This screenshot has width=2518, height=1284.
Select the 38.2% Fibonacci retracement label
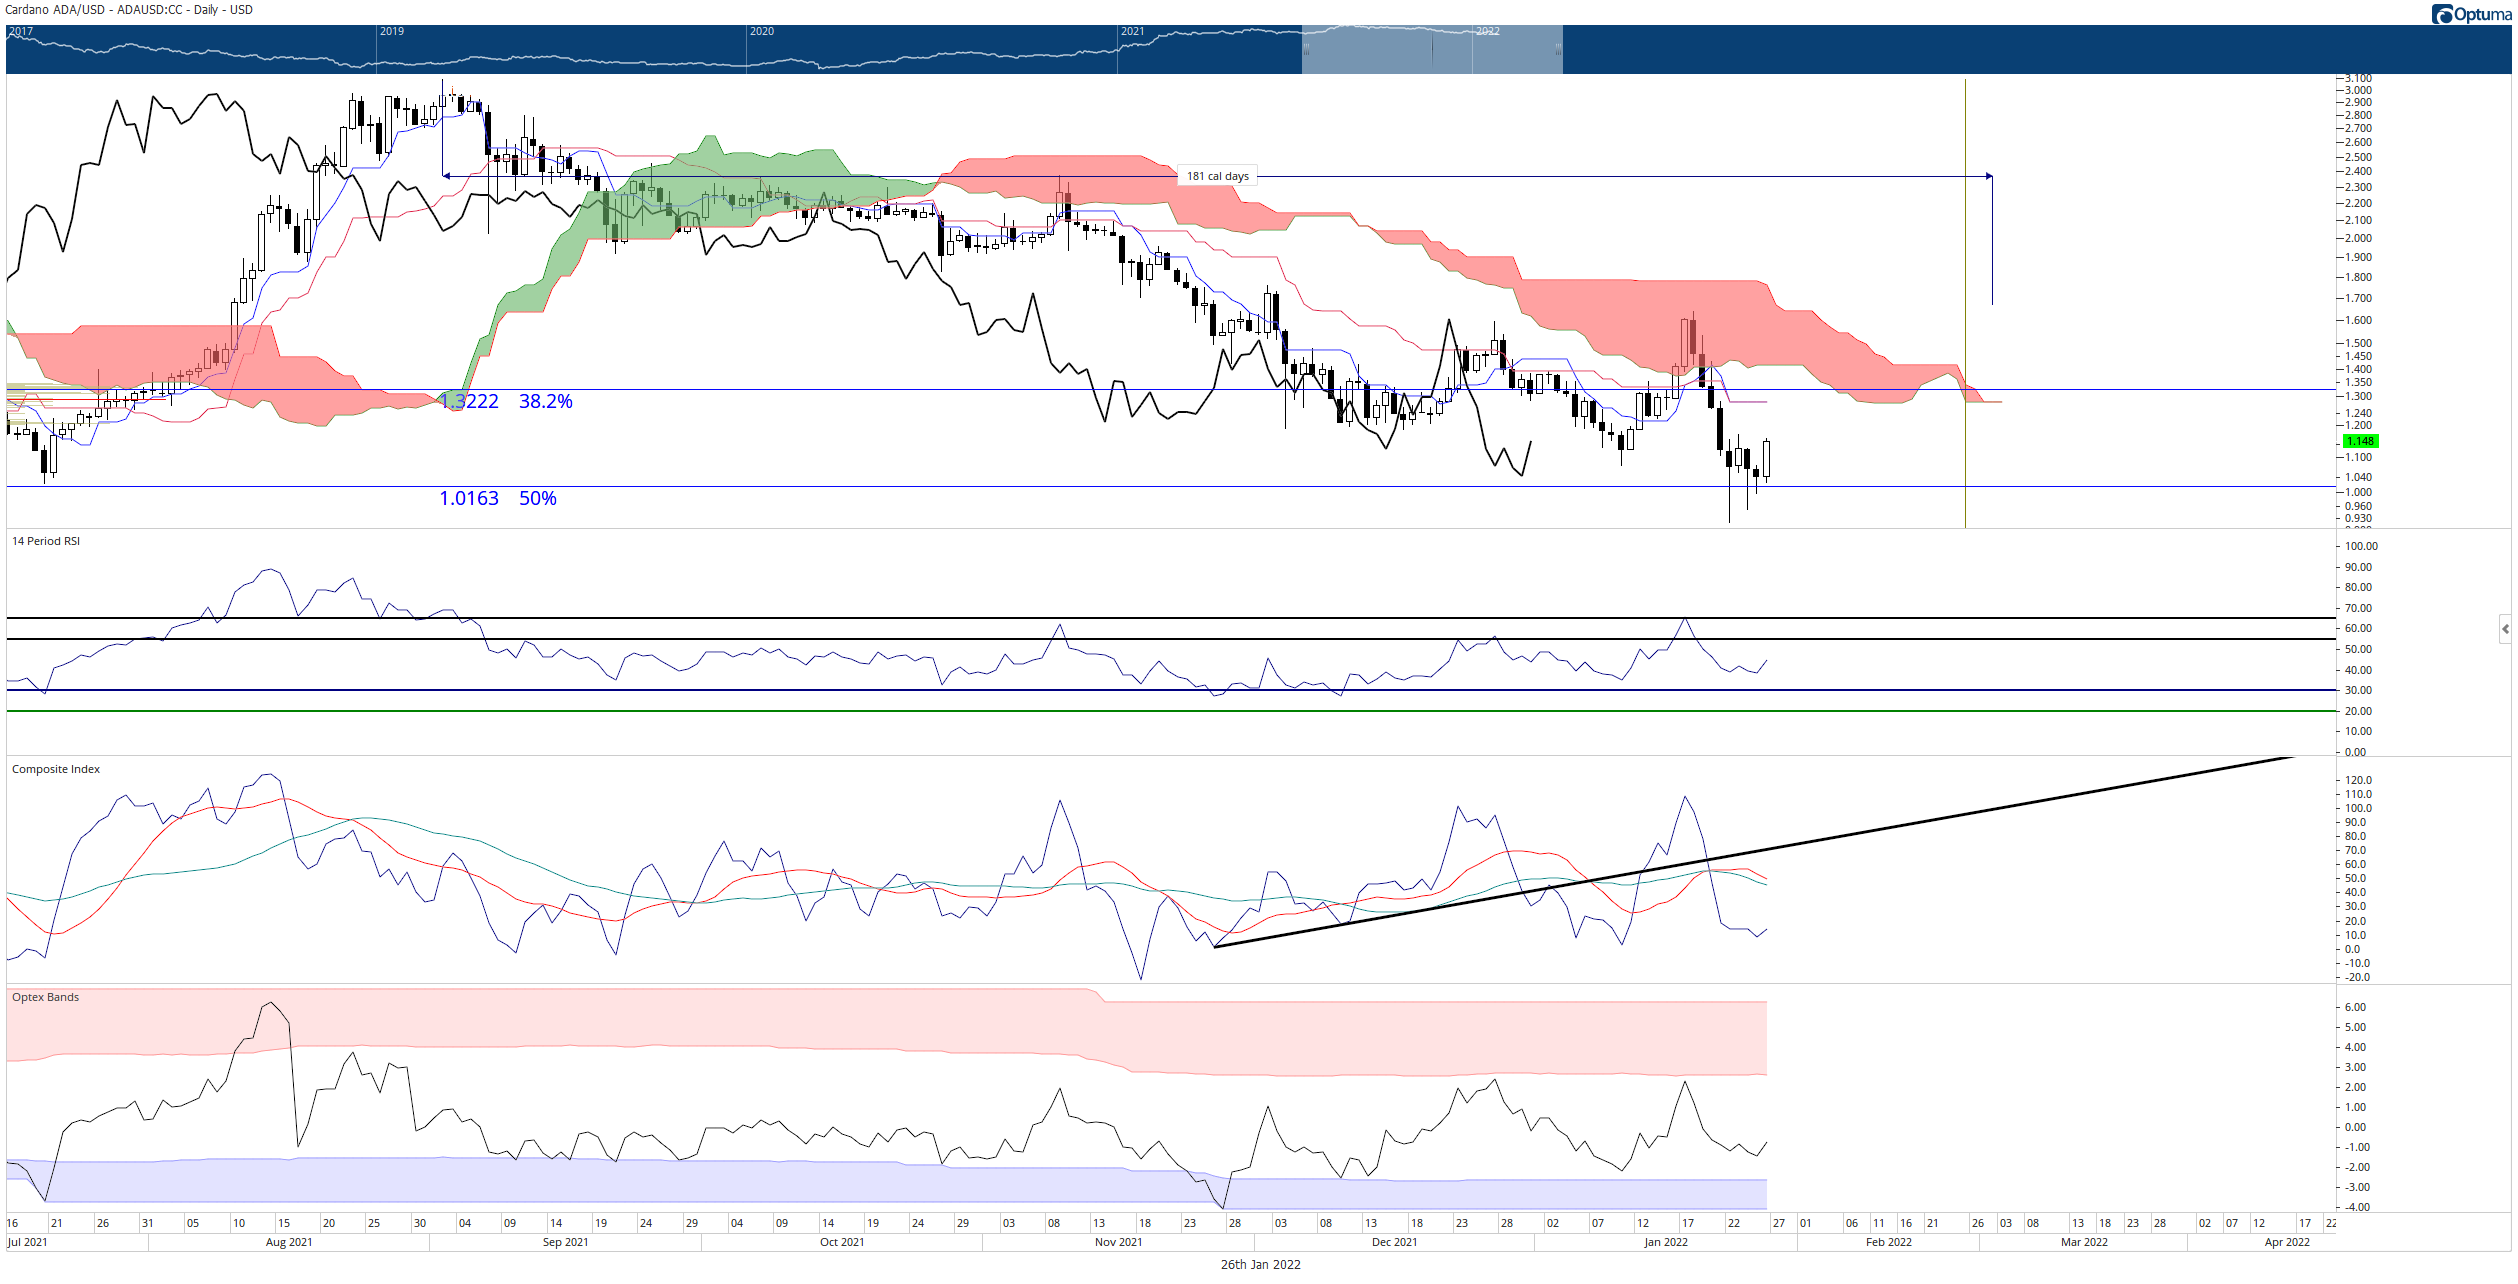545,401
